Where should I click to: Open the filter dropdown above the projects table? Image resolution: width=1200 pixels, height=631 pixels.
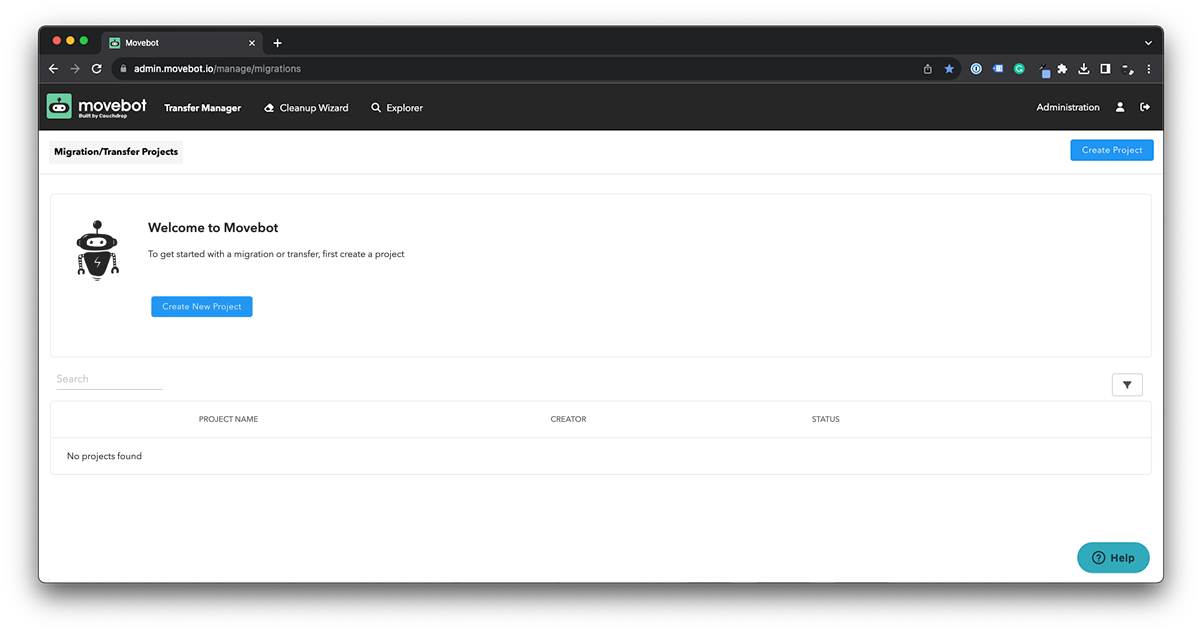click(1127, 384)
